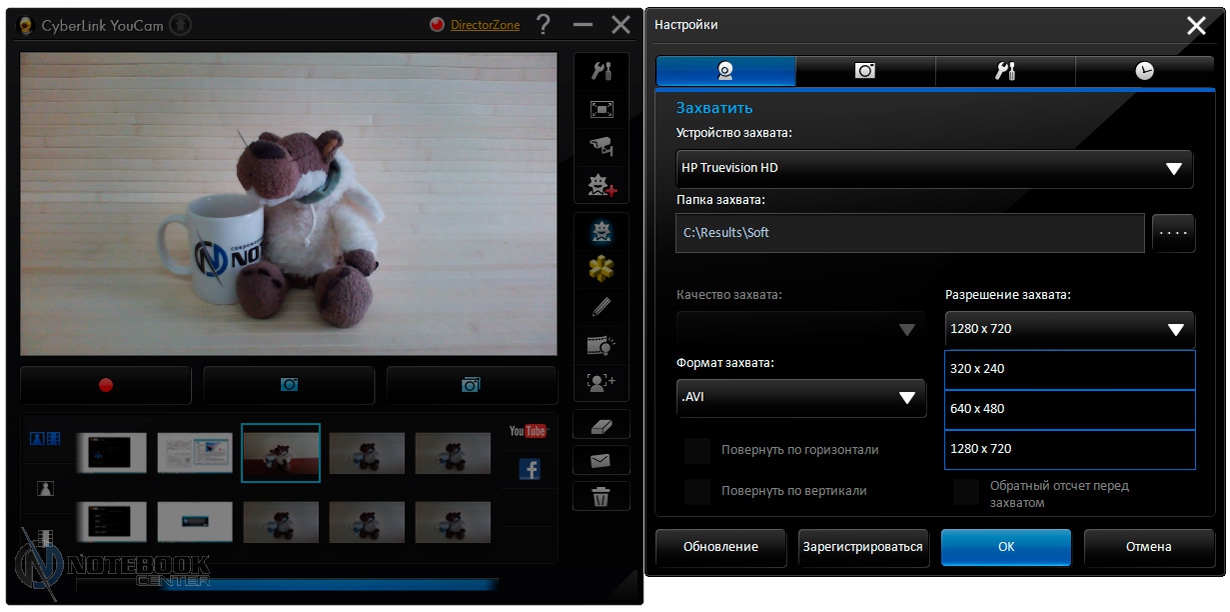Open settings via wrench icon in YouCam toolbar

pyautogui.click(x=601, y=71)
